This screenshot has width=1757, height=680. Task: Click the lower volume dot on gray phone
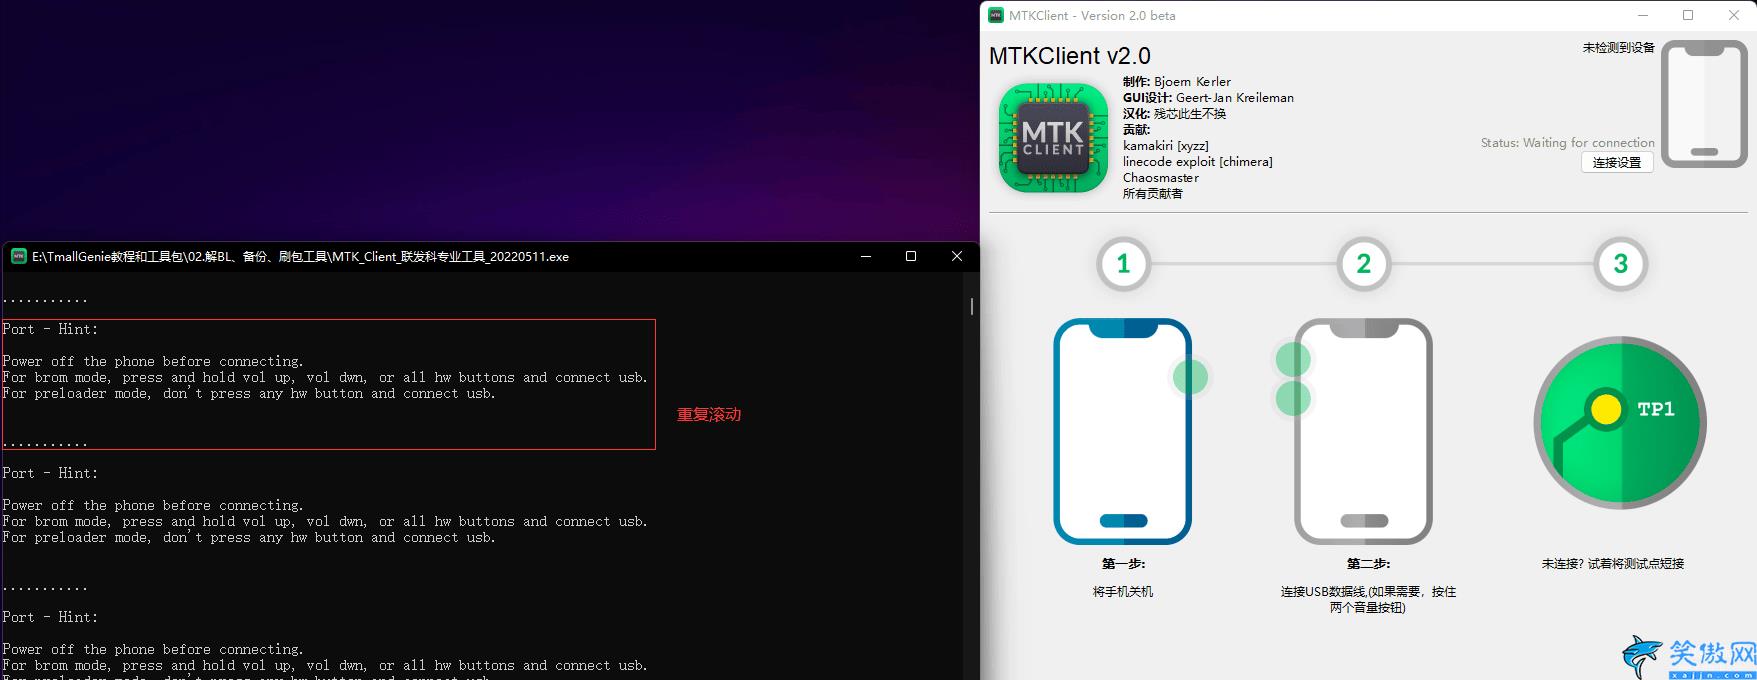[x=1292, y=398]
